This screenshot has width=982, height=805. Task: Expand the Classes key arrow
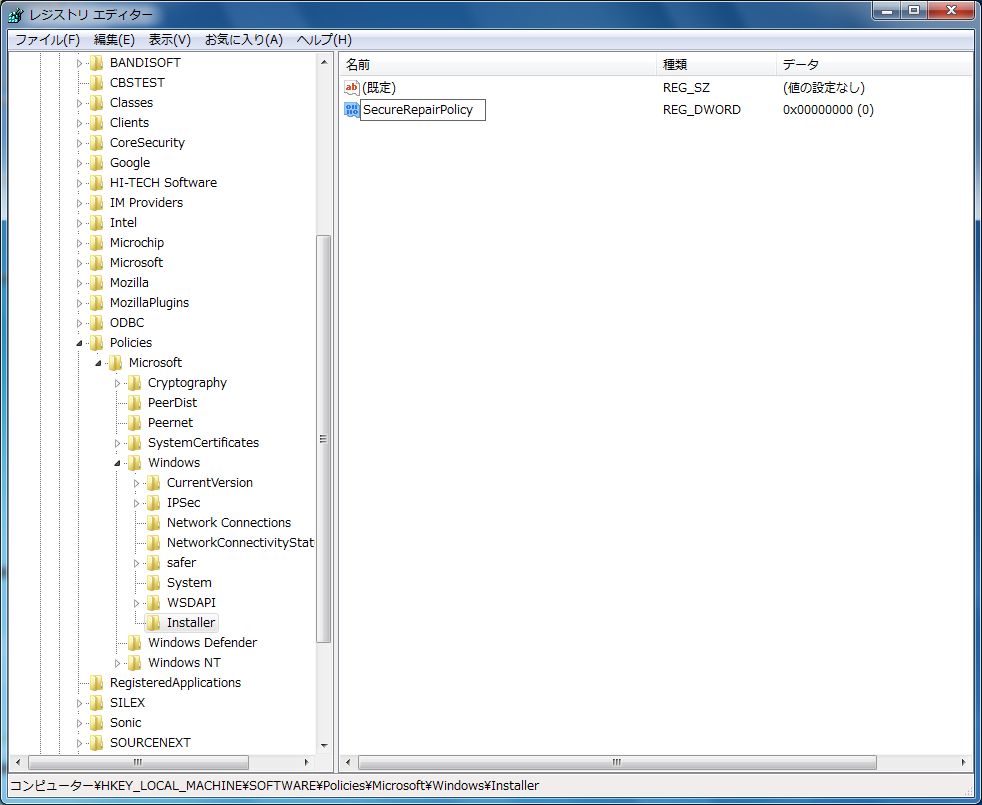coord(80,103)
